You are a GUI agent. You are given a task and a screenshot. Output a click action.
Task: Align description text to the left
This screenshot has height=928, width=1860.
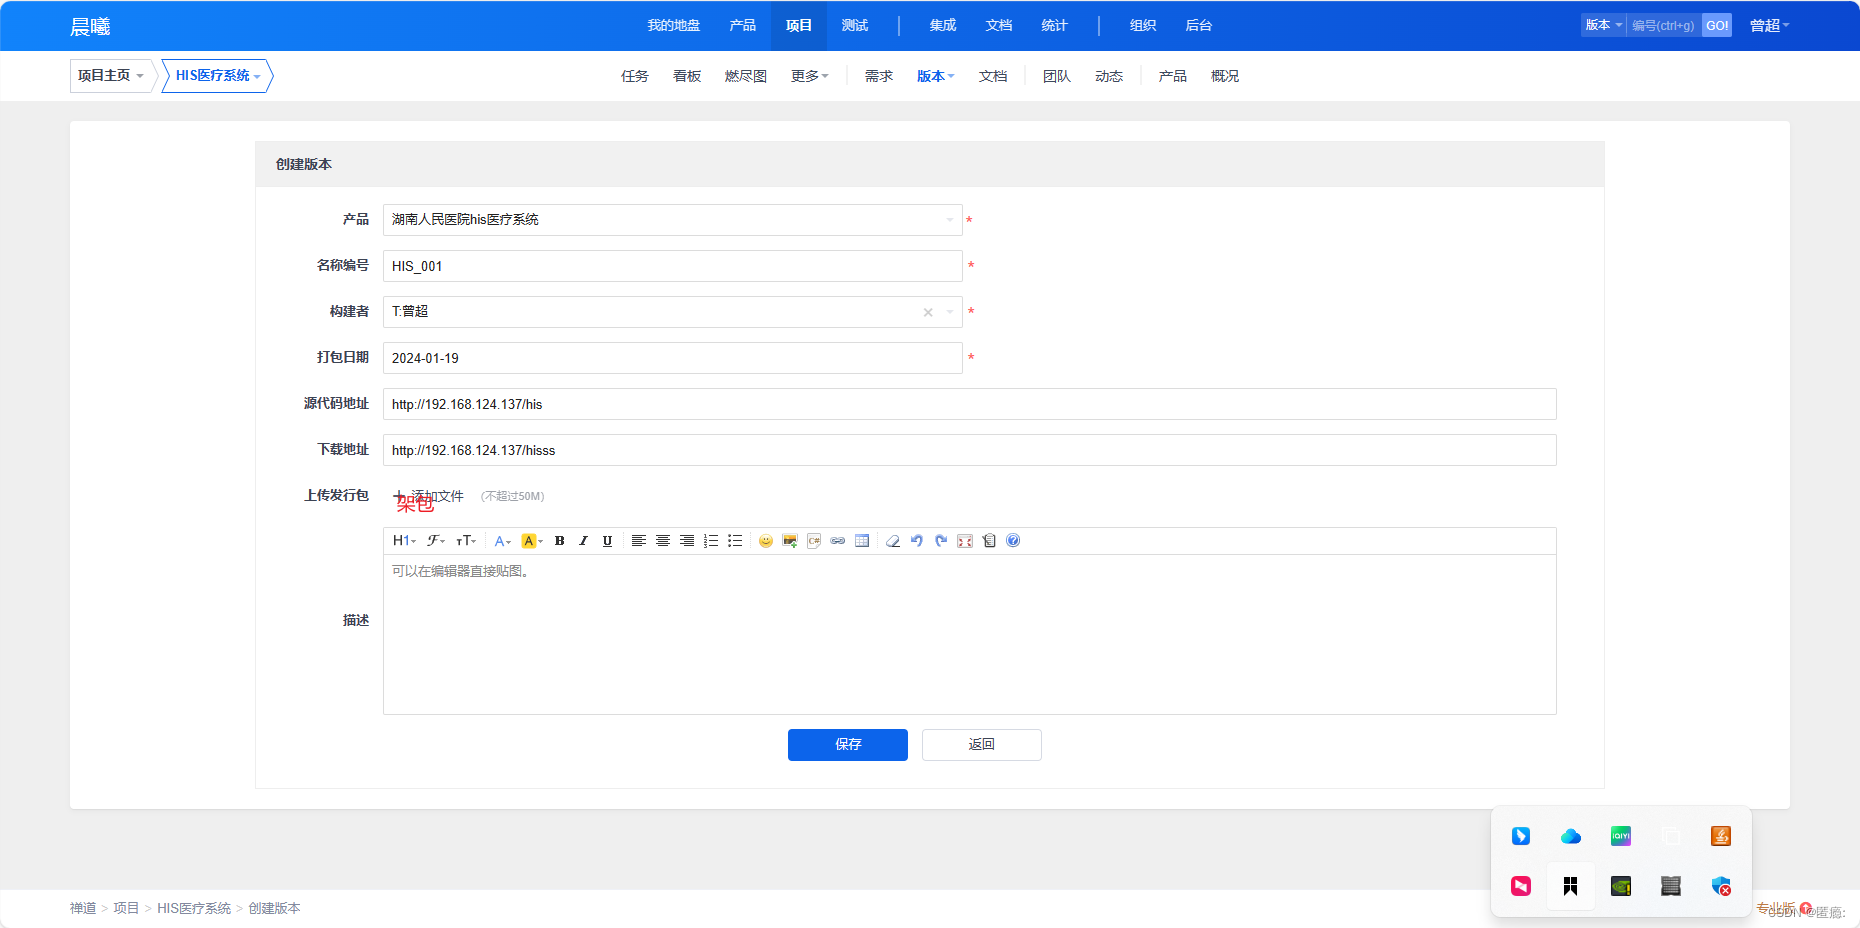pos(639,541)
